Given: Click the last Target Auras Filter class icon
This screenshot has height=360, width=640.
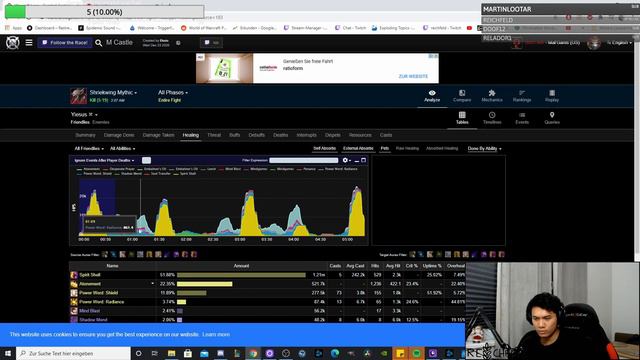Looking at the screenshot, I should tap(502, 255).
